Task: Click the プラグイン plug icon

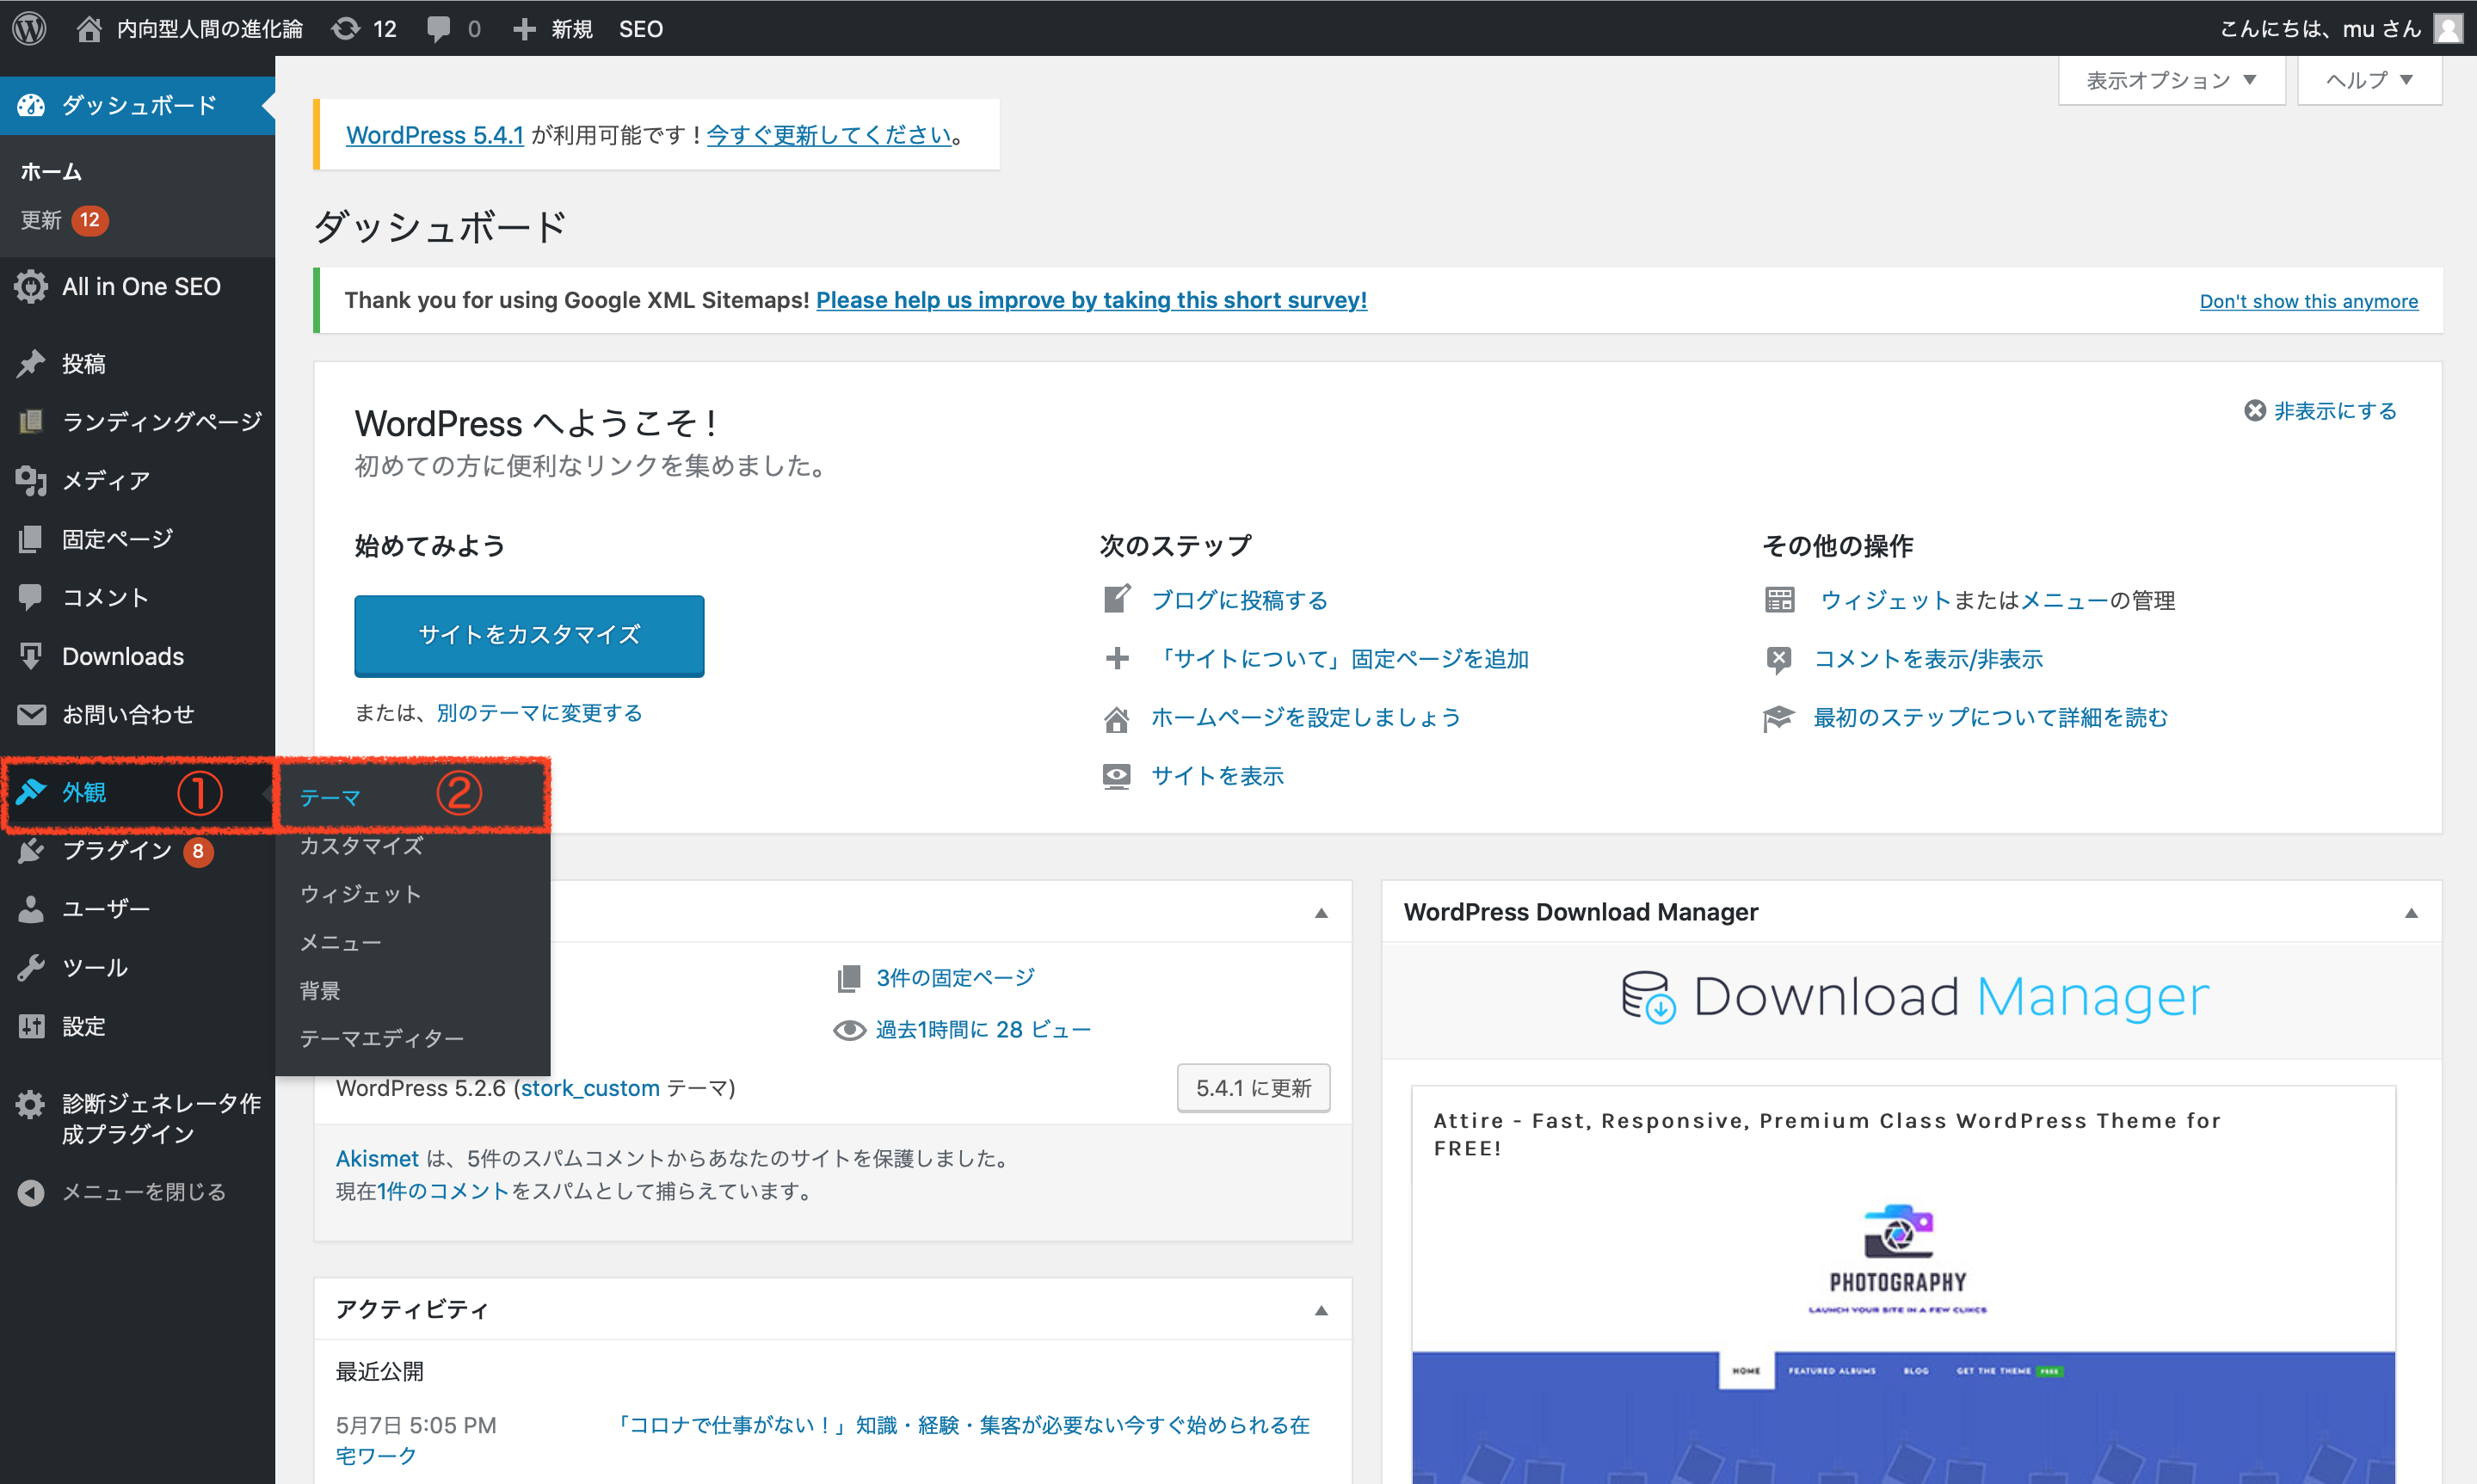Action: pyautogui.click(x=31, y=850)
